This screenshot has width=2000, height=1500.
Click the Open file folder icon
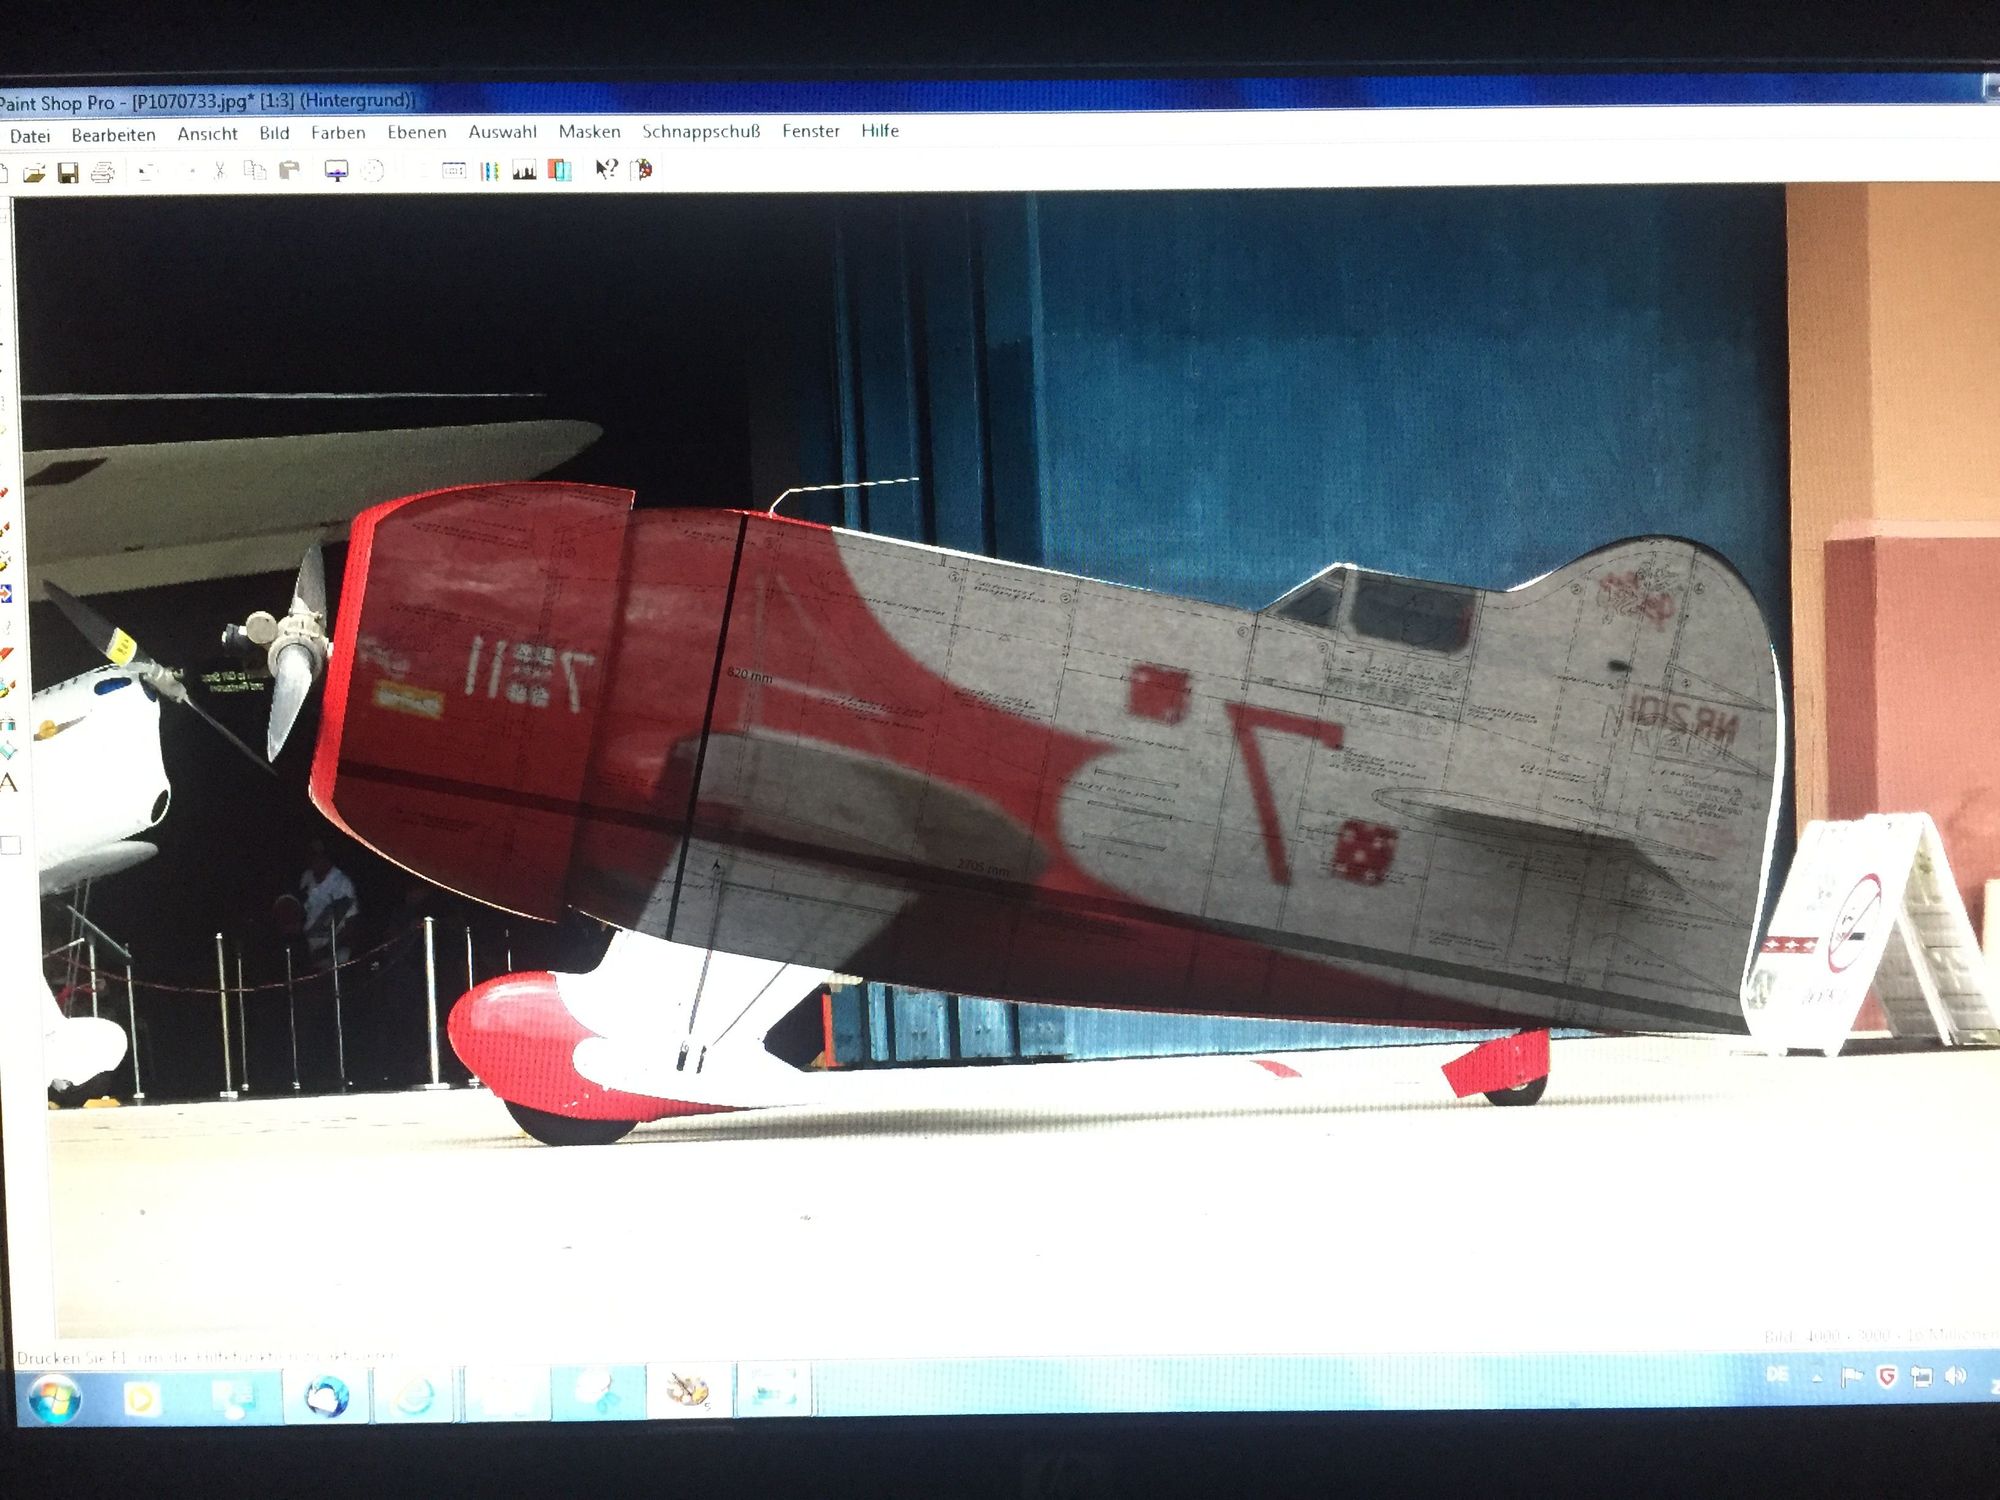click(x=34, y=173)
